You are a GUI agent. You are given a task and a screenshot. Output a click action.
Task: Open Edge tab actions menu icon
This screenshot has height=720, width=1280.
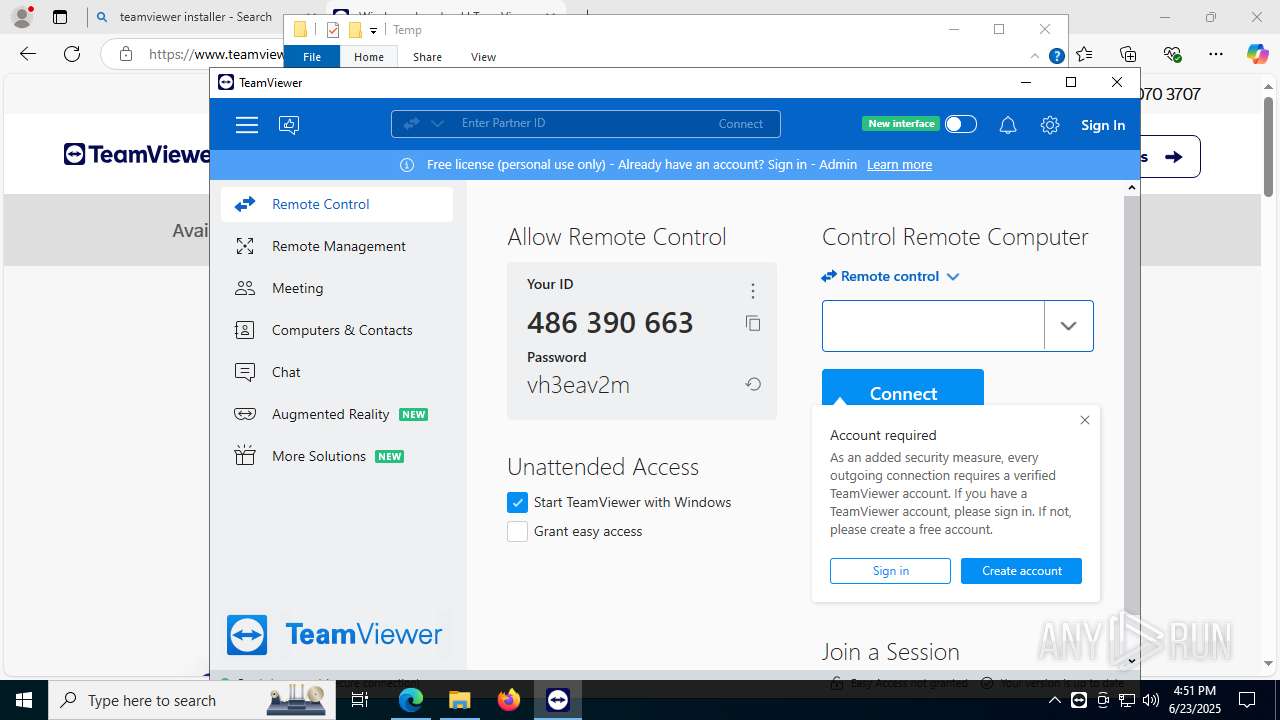tap(60, 17)
